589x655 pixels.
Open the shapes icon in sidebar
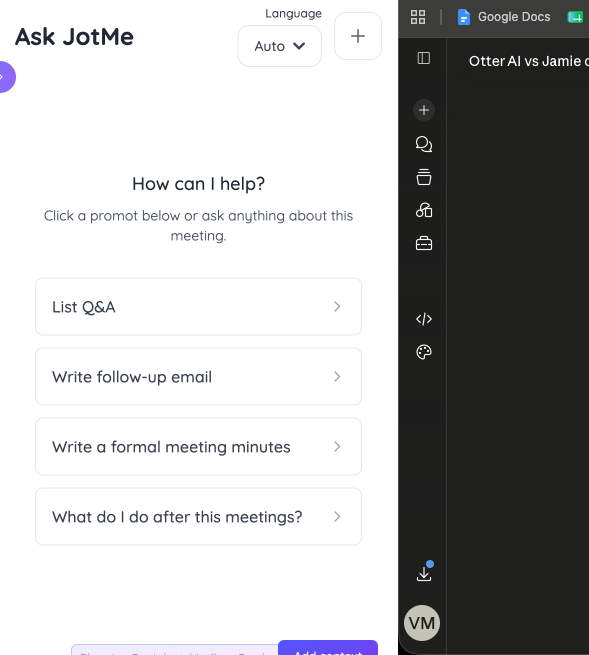point(424,210)
